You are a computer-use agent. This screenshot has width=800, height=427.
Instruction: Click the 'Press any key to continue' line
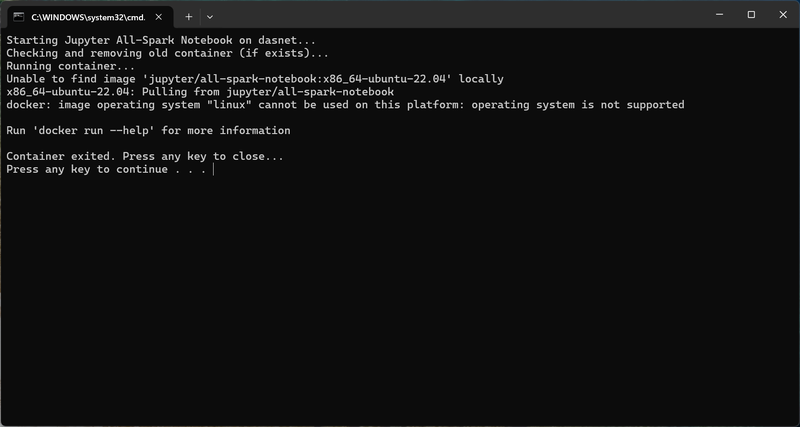[106, 169]
